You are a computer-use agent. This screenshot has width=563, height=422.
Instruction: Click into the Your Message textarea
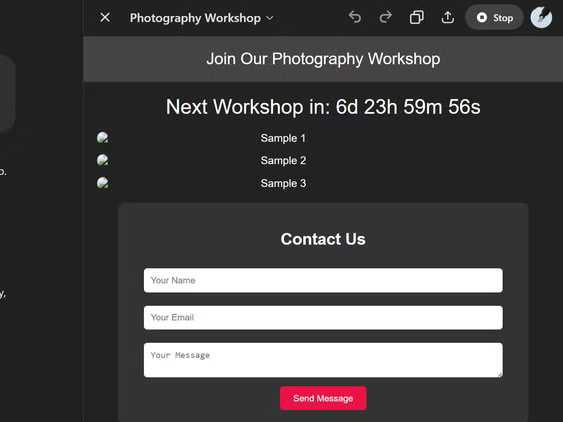tap(323, 360)
